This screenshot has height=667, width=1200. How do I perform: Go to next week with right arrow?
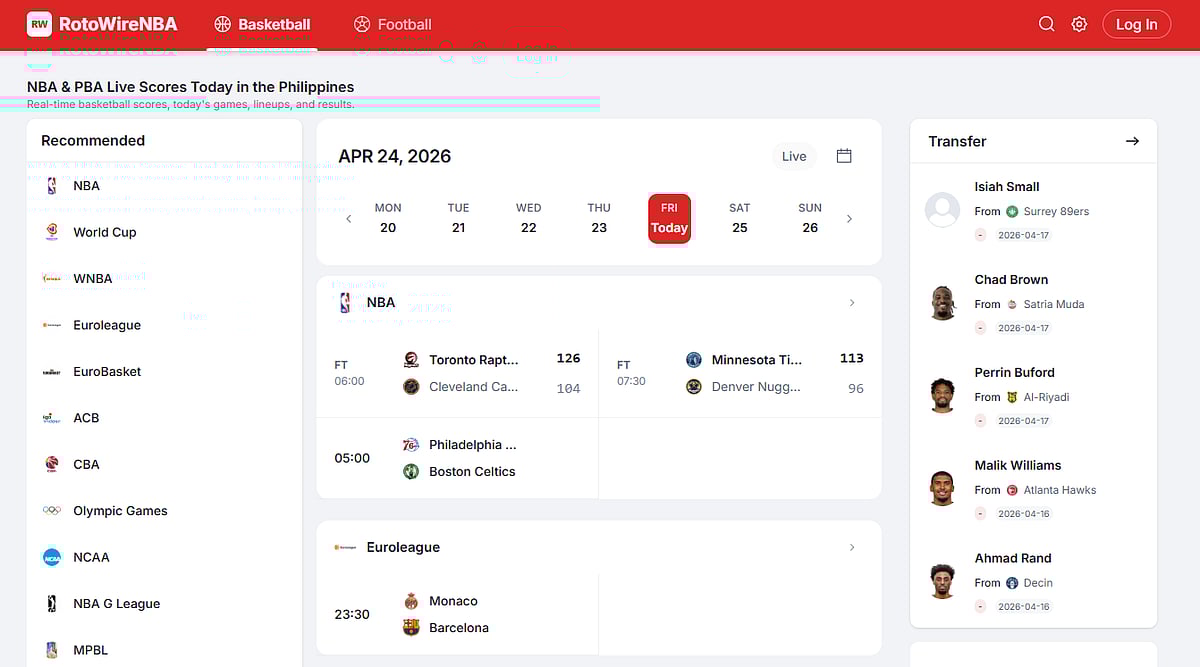click(849, 219)
